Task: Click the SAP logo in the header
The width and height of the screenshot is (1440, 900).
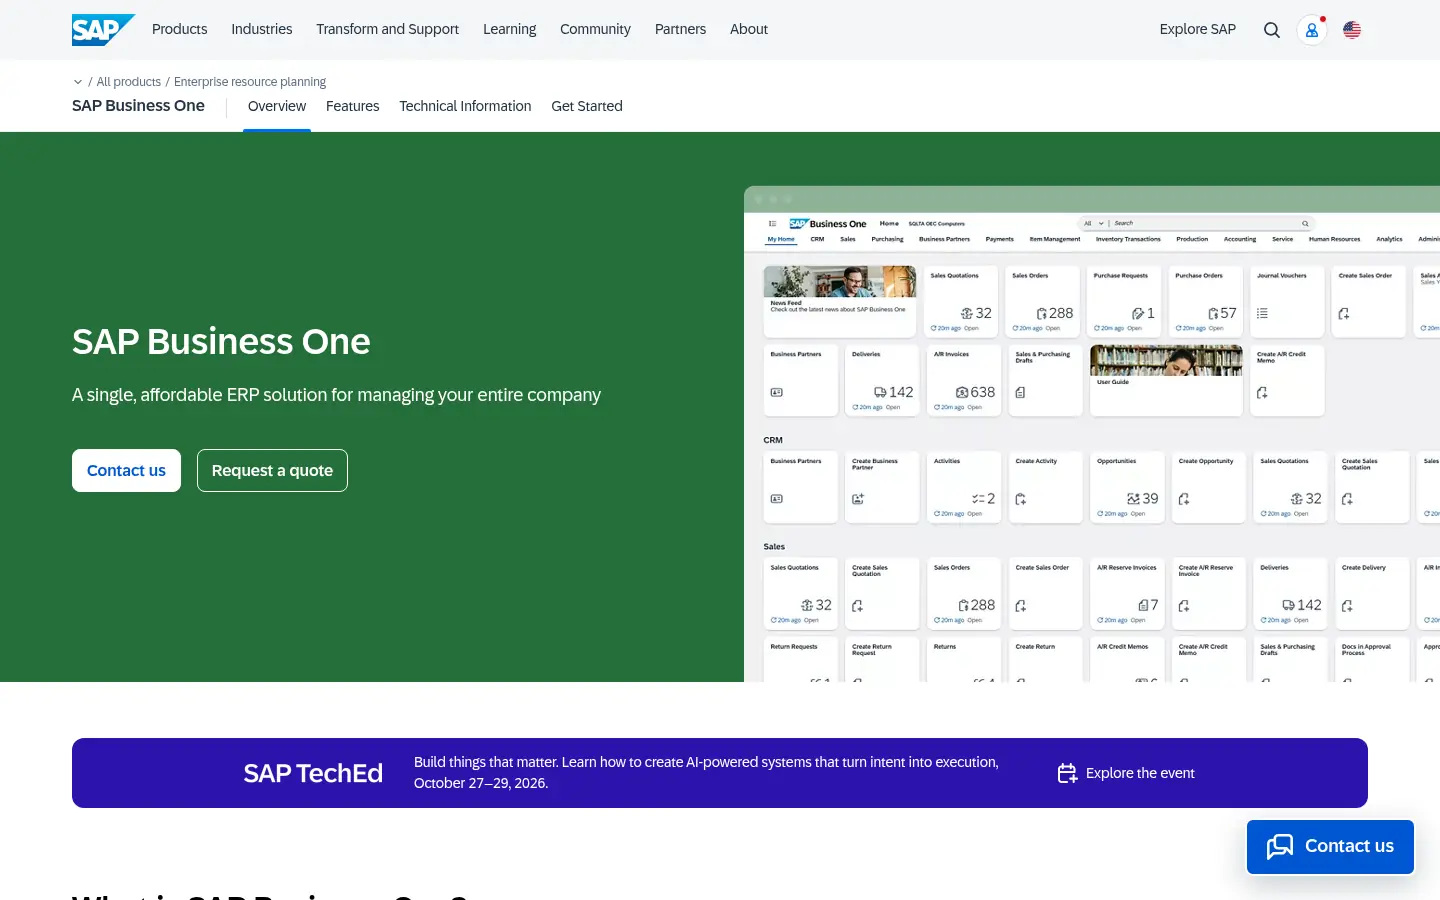Action: [x=103, y=30]
